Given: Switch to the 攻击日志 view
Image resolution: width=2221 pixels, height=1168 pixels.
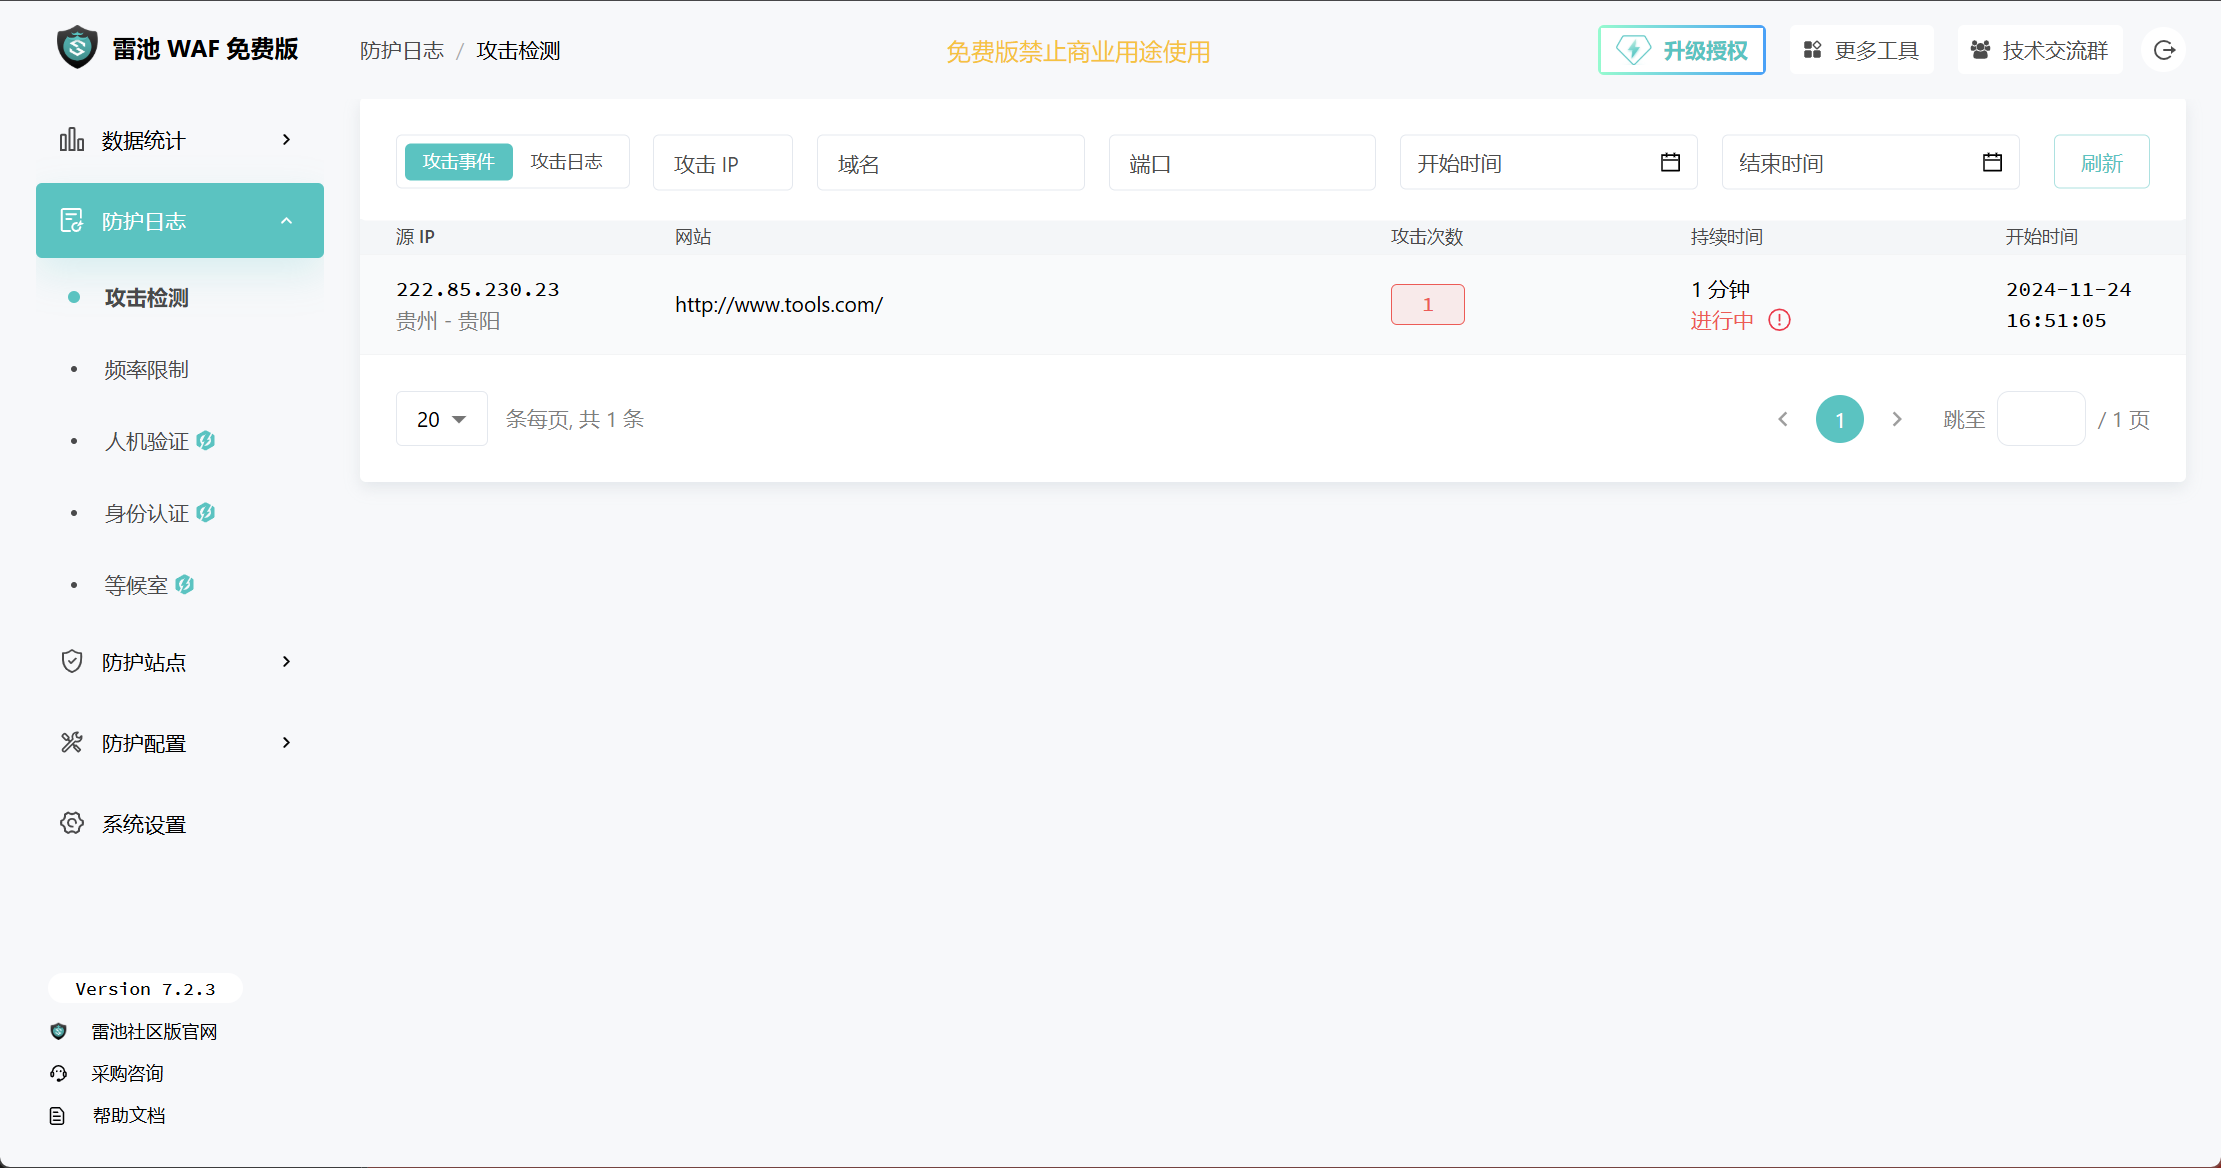Looking at the screenshot, I should click(566, 162).
